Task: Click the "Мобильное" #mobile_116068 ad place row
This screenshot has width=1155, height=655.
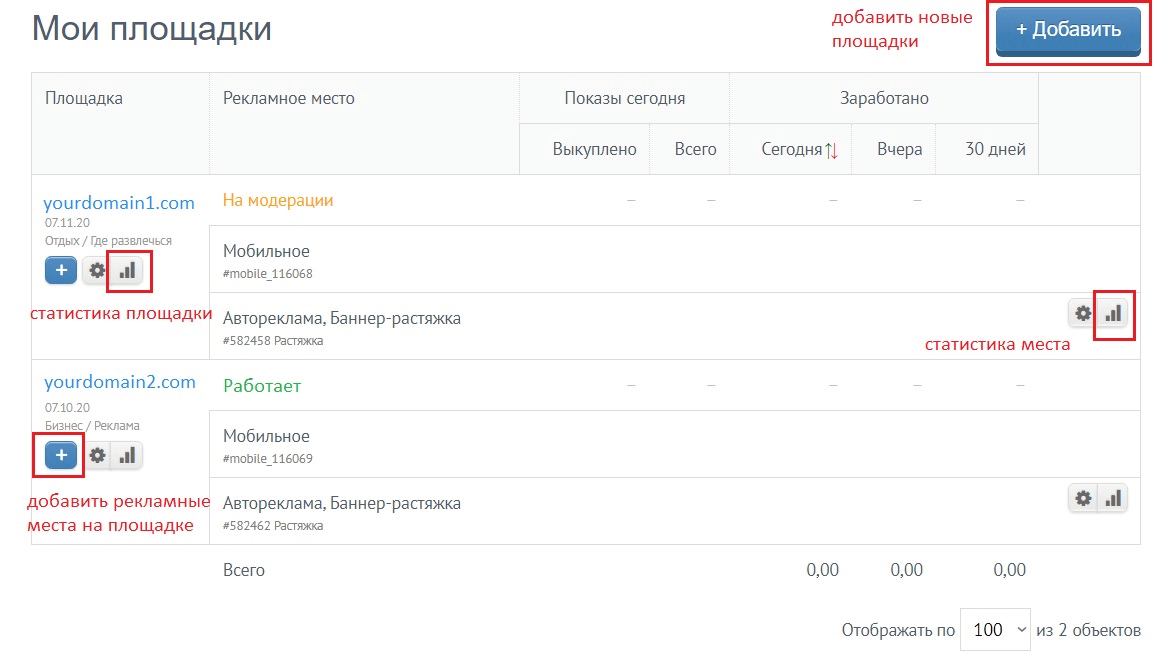Action: click(267, 259)
